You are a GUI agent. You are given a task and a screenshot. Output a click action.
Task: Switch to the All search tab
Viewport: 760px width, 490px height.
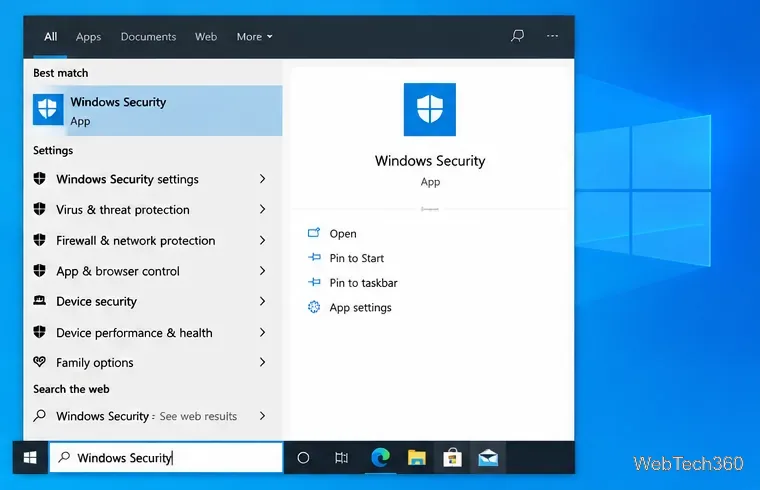(50, 37)
